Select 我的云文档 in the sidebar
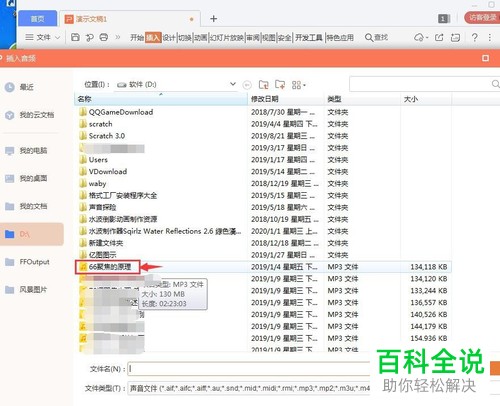The width and height of the screenshot is (500, 406). click(29, 115)
